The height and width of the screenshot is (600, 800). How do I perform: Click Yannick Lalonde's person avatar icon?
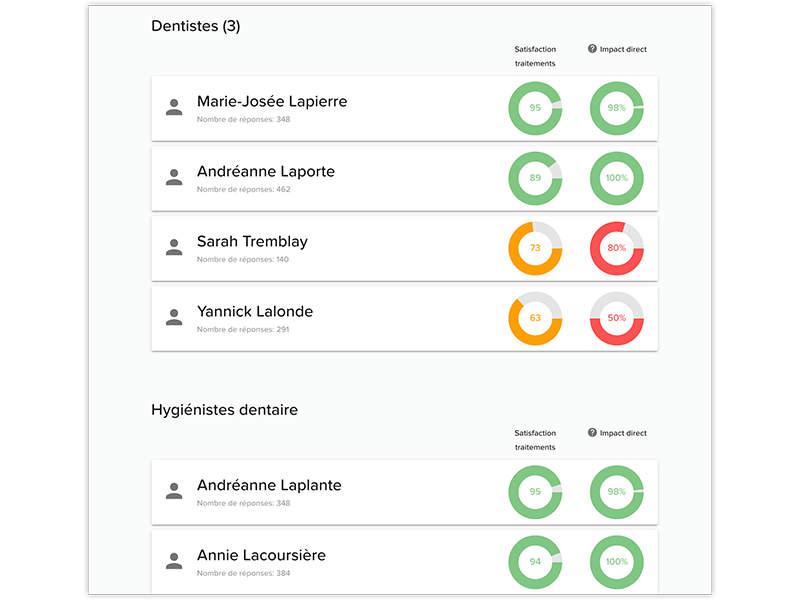(174, 318)
